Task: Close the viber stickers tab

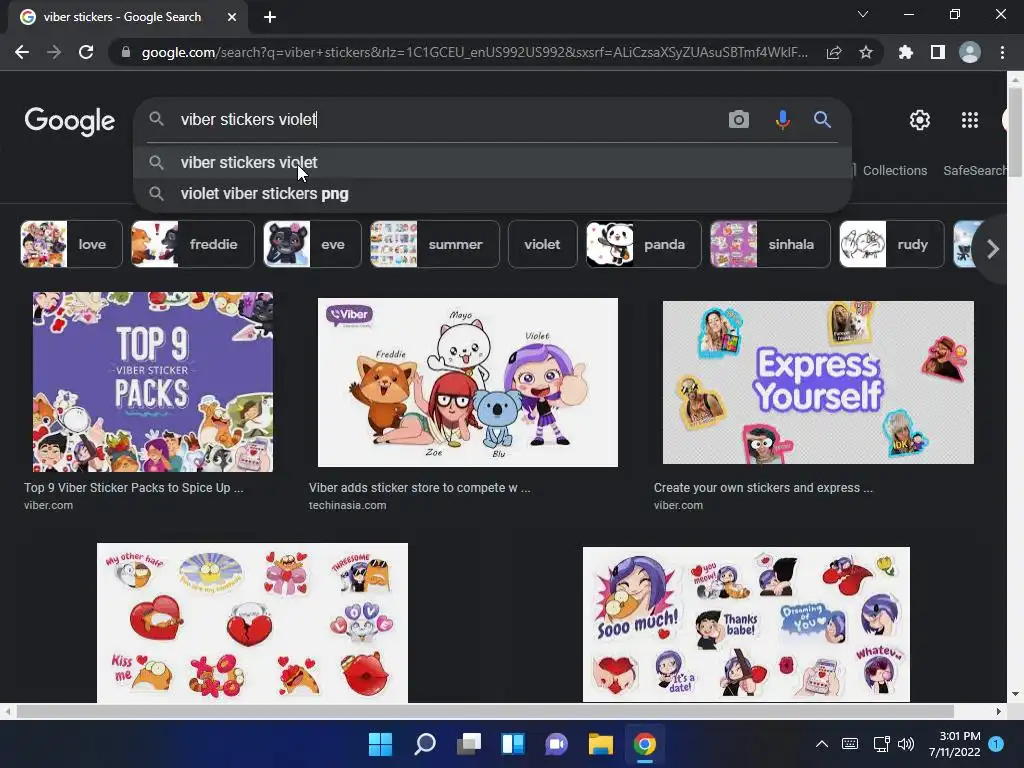Action: coord(232,17)
